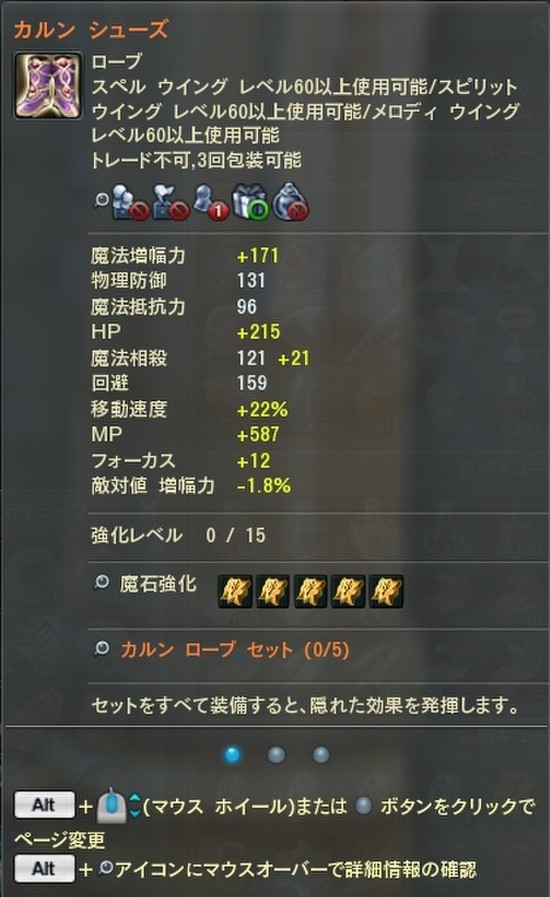The width and height of the screenshot is (550, 897).
Task: Click magnifier icon next to カルン ローブ セット
Action: point(101,648)
